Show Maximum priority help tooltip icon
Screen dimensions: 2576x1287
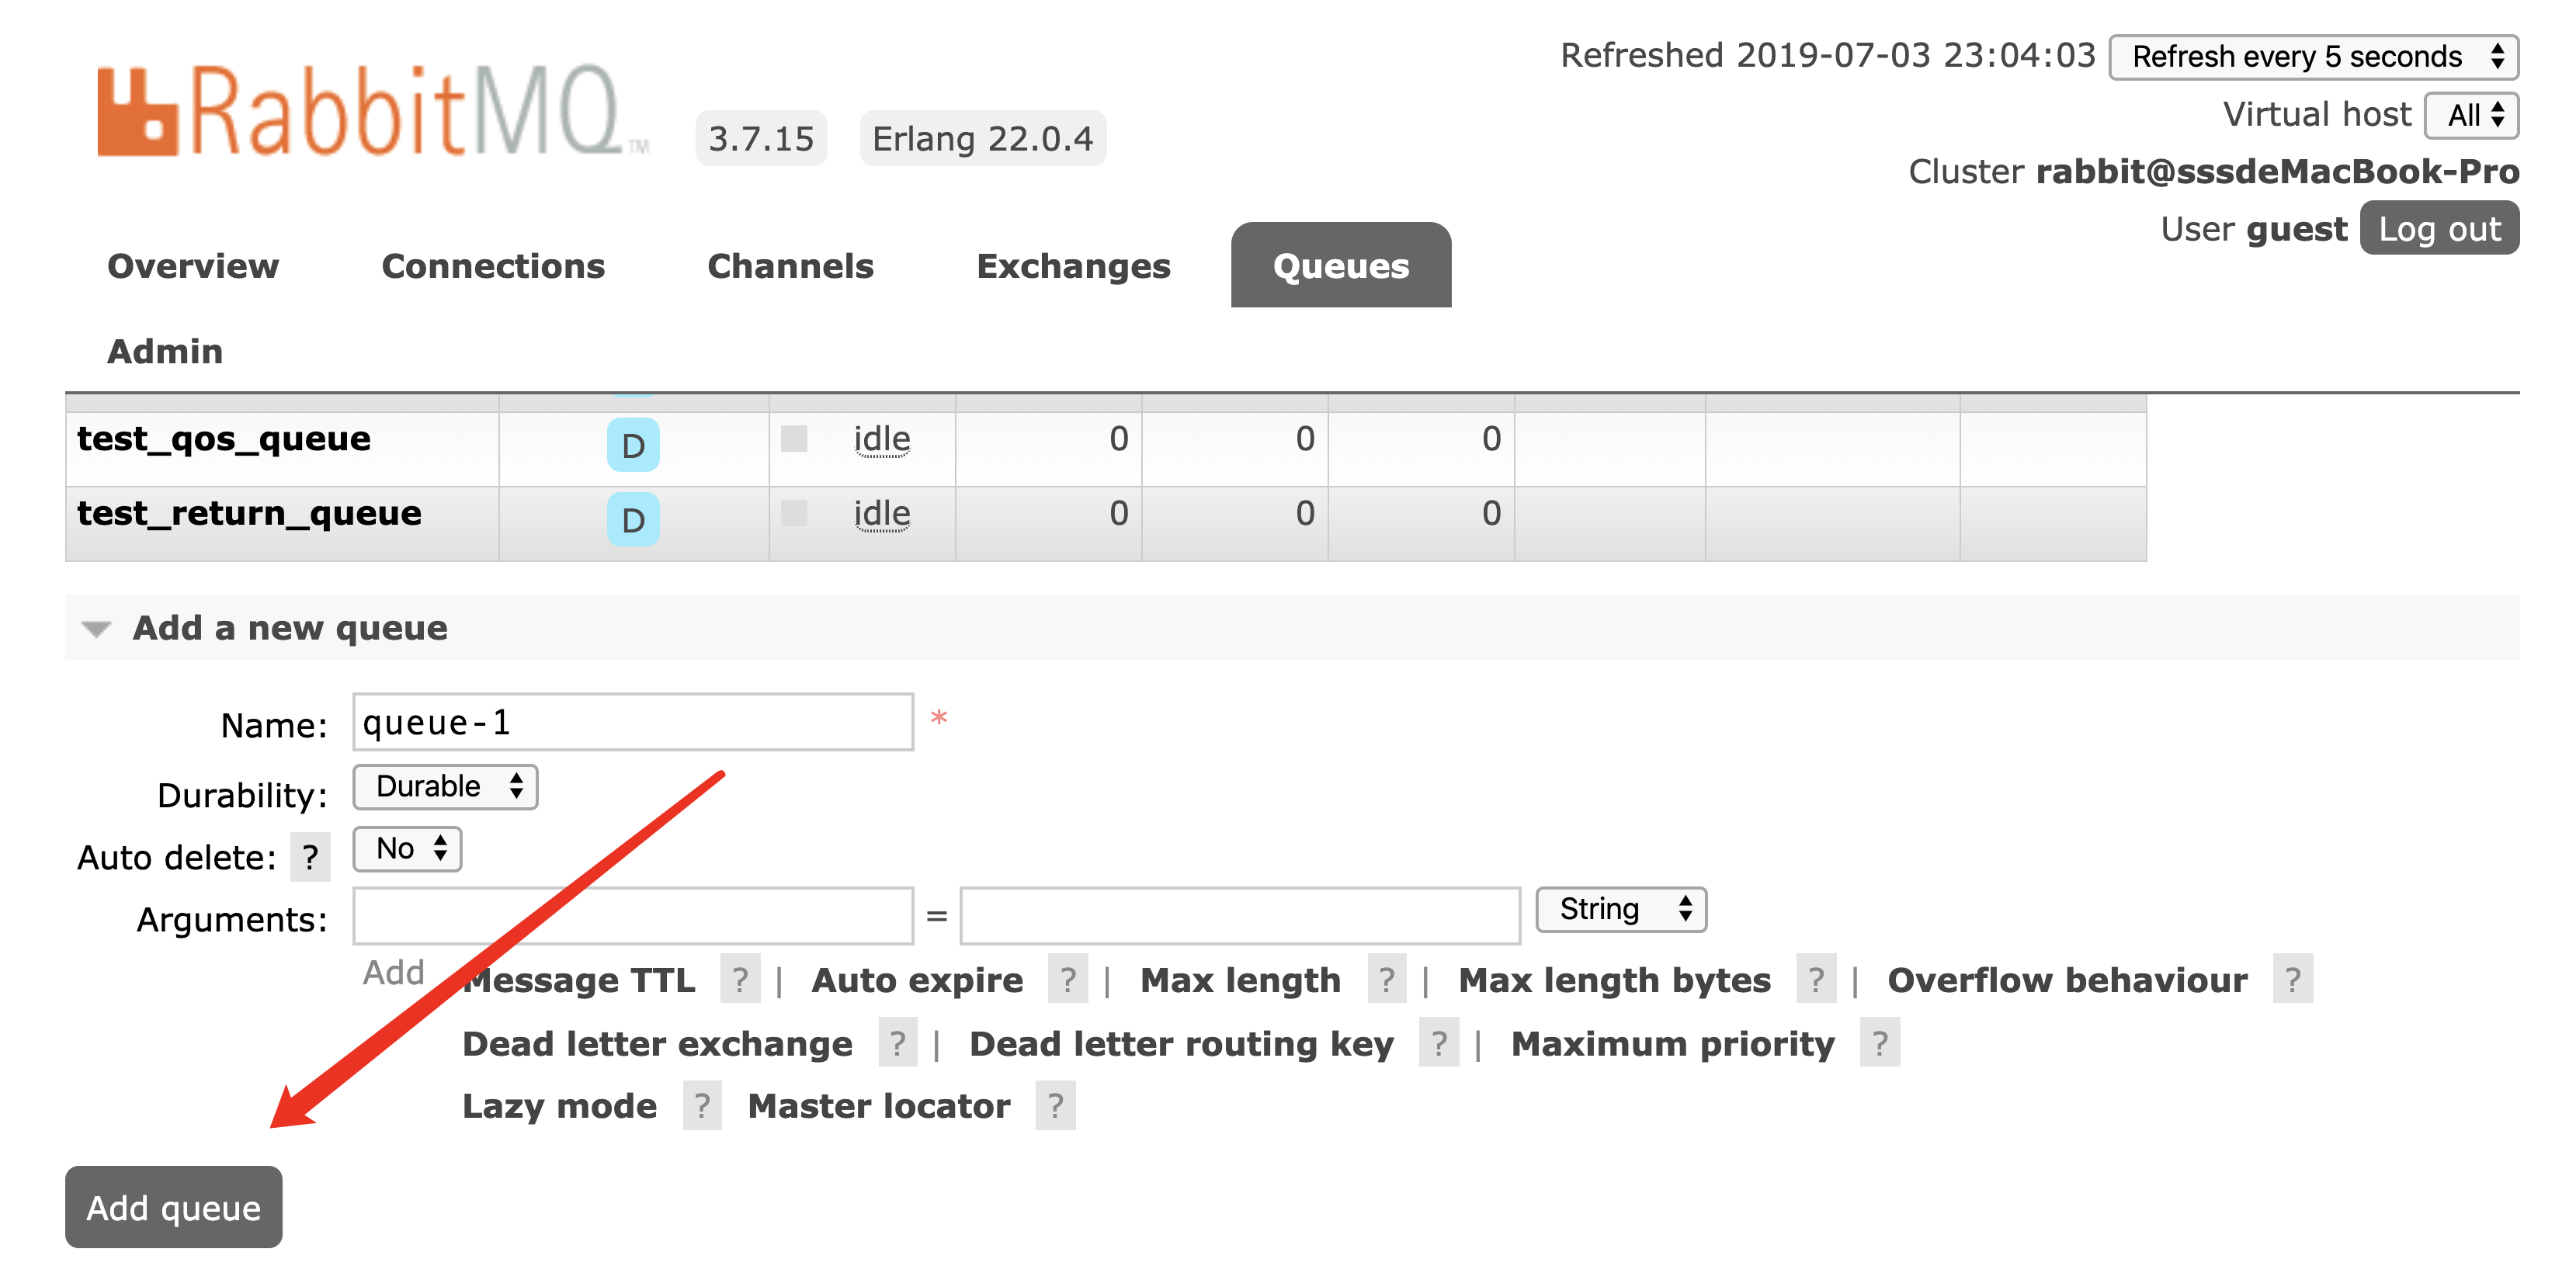click(1879, 1043)
